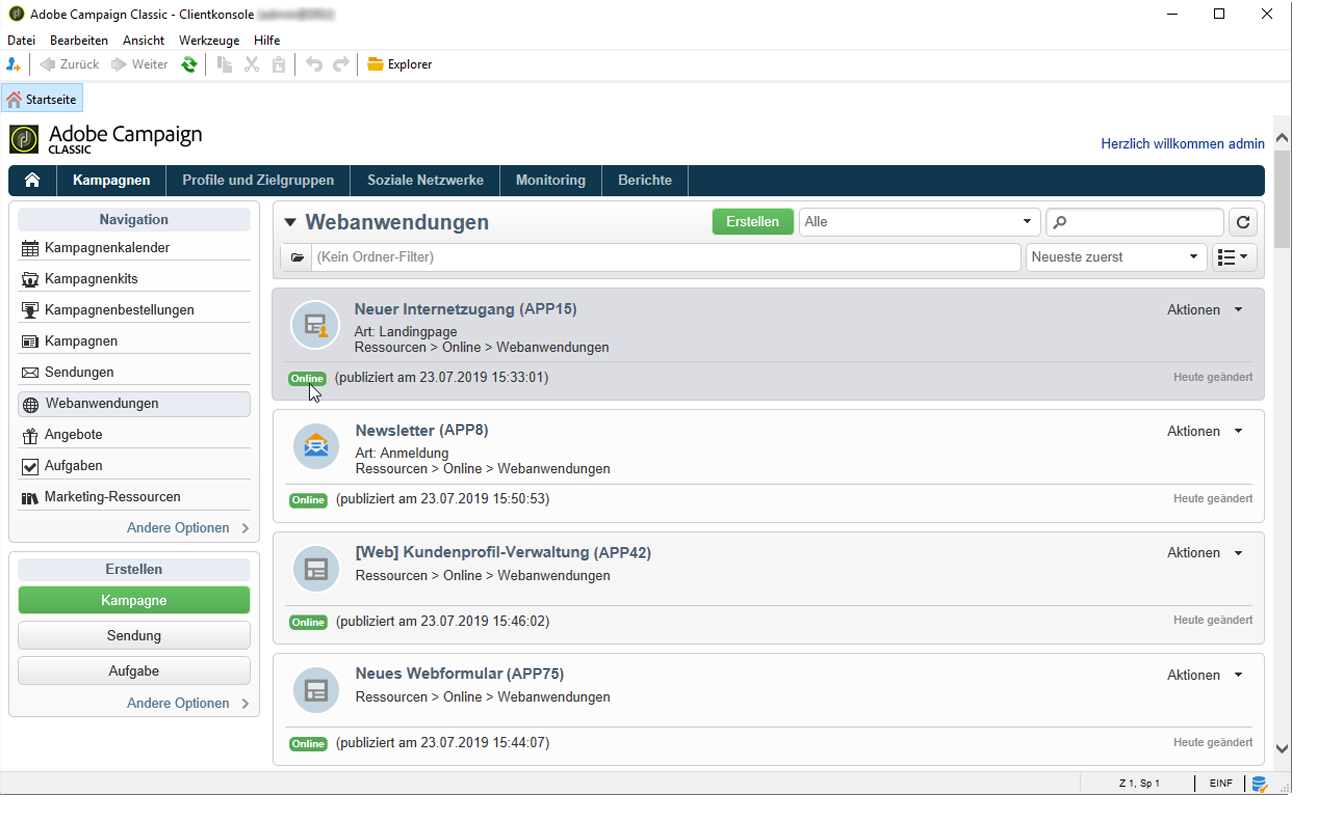
Task: Click the Aufgabe create button
Action: [134, 671]
